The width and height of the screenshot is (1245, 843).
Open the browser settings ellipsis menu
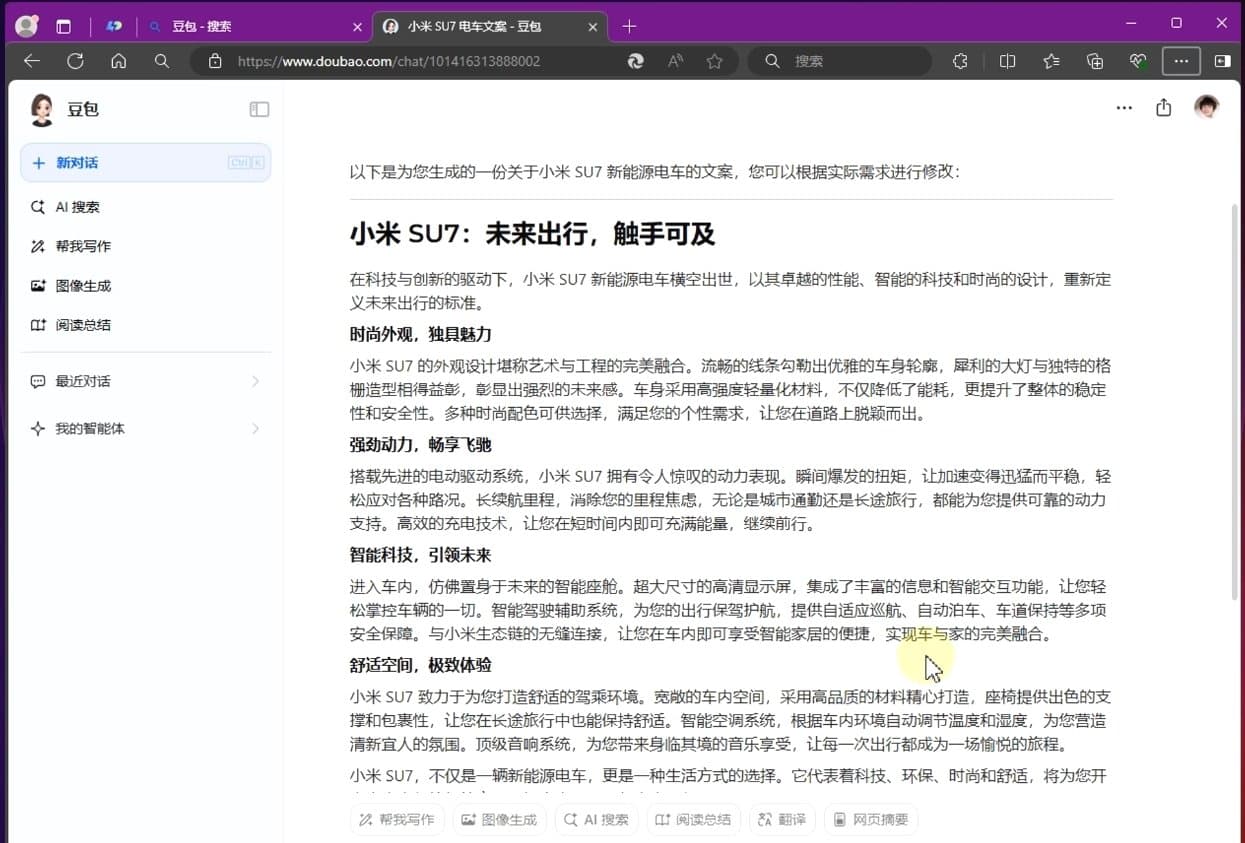1181,61
